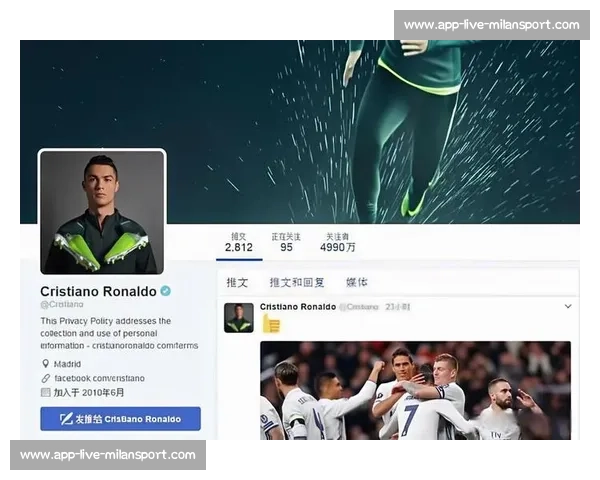Viewport: 600px width, 480px height.
Task: Click the Madrid location text
Action: pos(67,364)
